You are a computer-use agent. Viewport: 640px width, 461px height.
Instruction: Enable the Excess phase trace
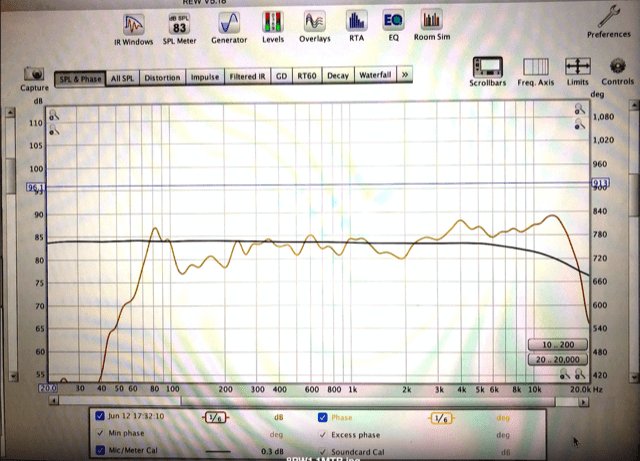(x=322, y=434)
